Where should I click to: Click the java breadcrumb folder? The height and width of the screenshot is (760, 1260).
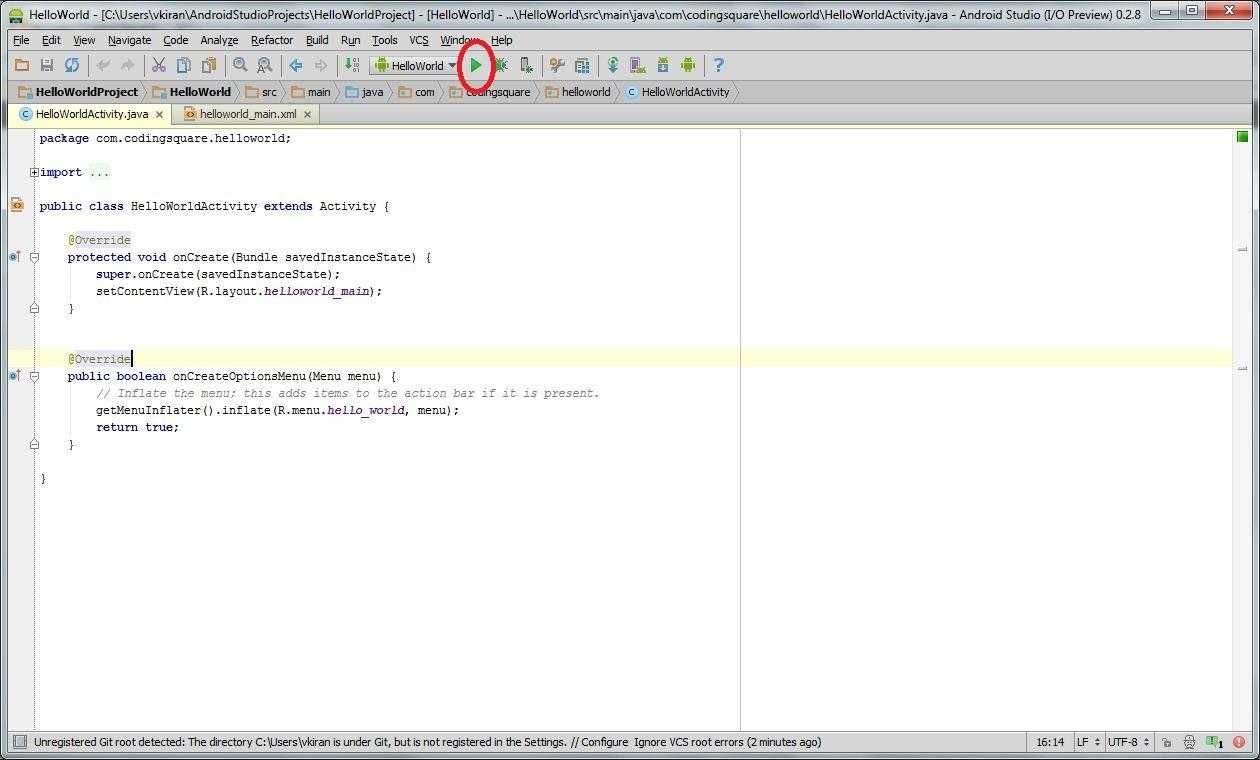[364, 92]
